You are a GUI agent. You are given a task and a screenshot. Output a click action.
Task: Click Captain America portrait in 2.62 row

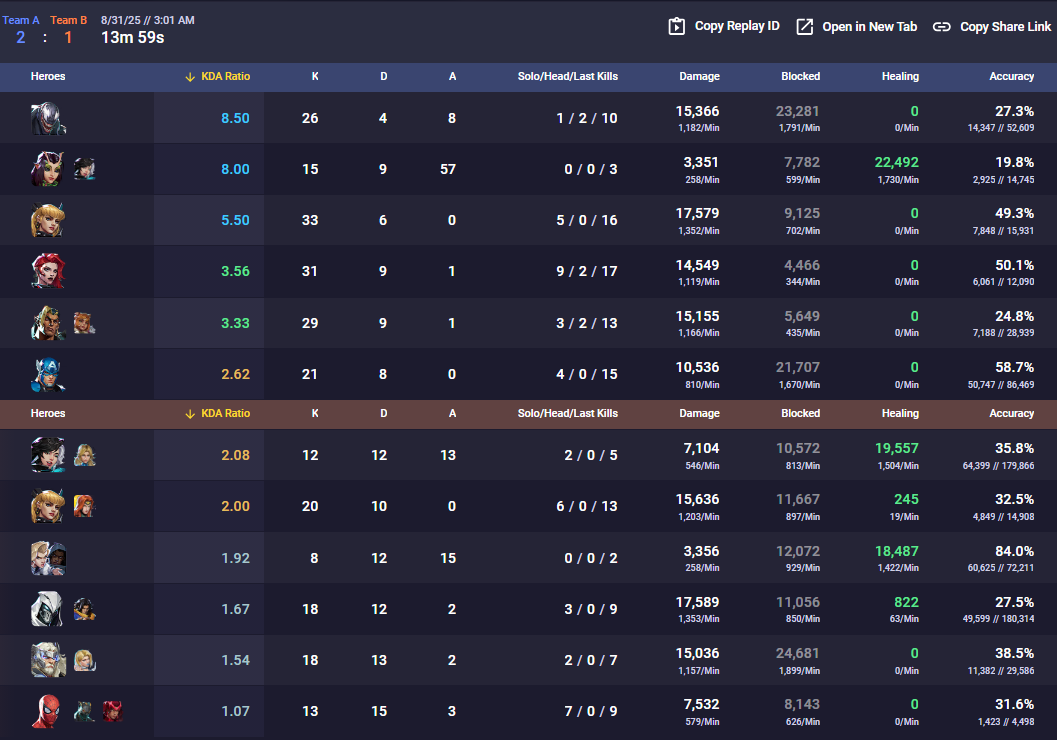tap(48, 374)
